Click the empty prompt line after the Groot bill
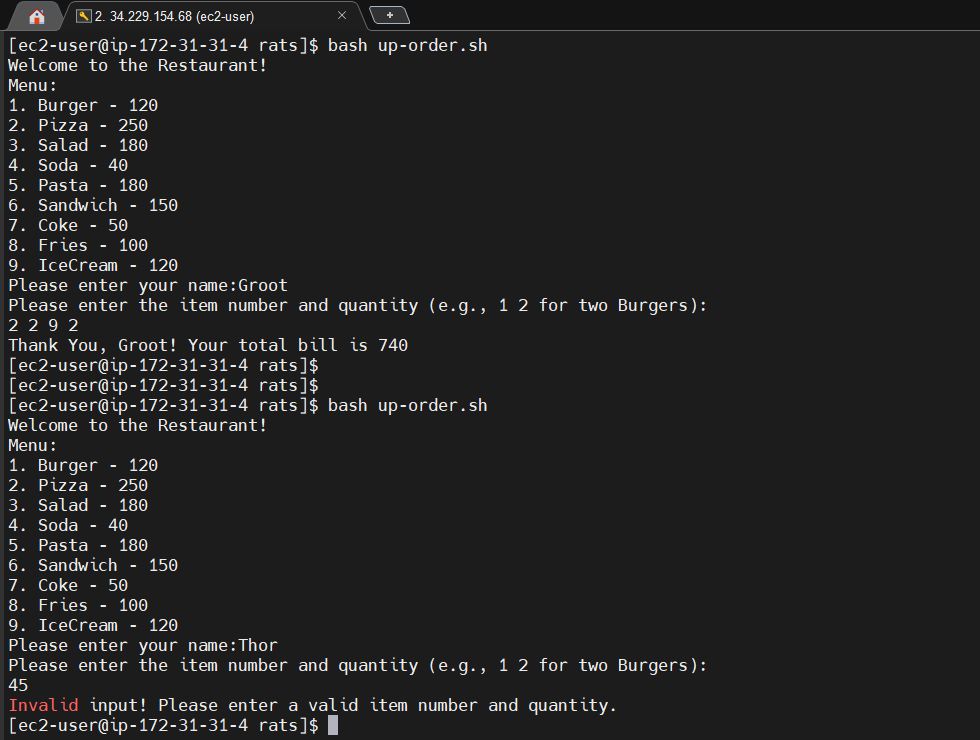Image resolution: width=980 pixels, height=740 pixels. pos(163,366)
